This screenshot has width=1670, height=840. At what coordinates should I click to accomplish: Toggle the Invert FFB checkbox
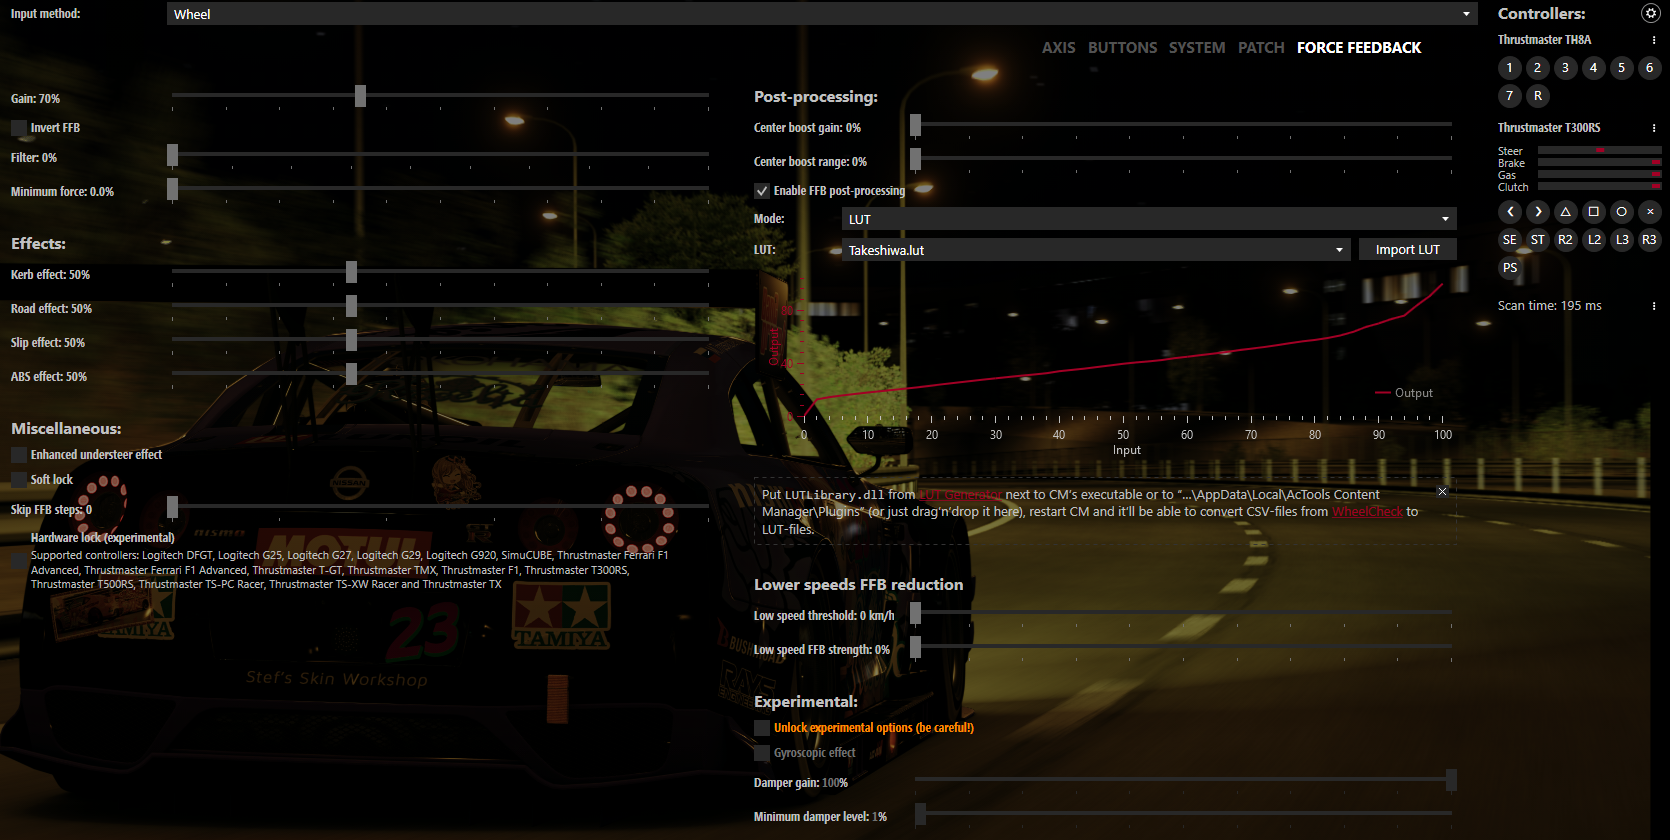click(x=19, y=128)
